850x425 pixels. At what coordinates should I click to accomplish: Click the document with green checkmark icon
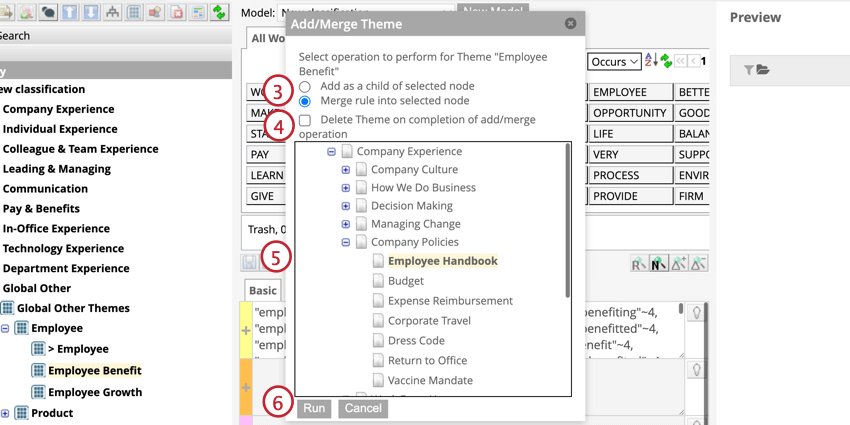point(27,12)
